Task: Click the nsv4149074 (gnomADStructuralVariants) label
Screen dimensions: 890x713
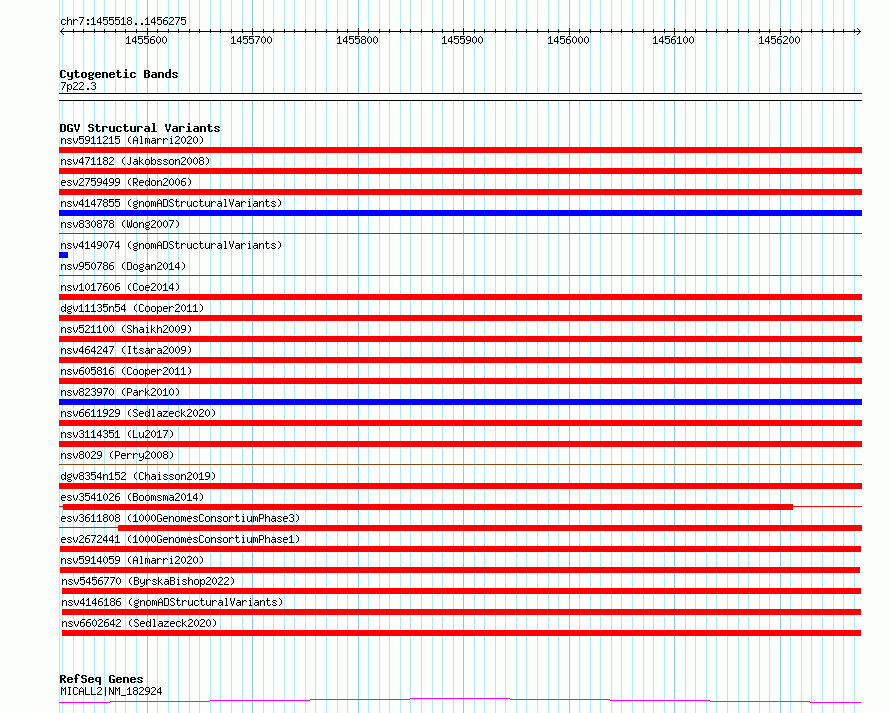Action: click(171, 245)
